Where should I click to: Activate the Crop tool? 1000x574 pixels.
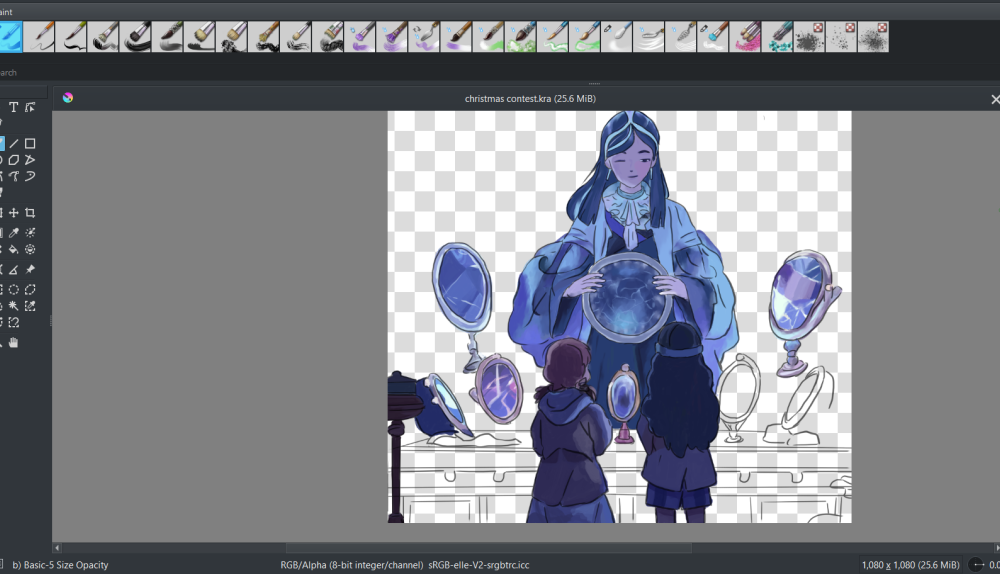tap(30, 213)
